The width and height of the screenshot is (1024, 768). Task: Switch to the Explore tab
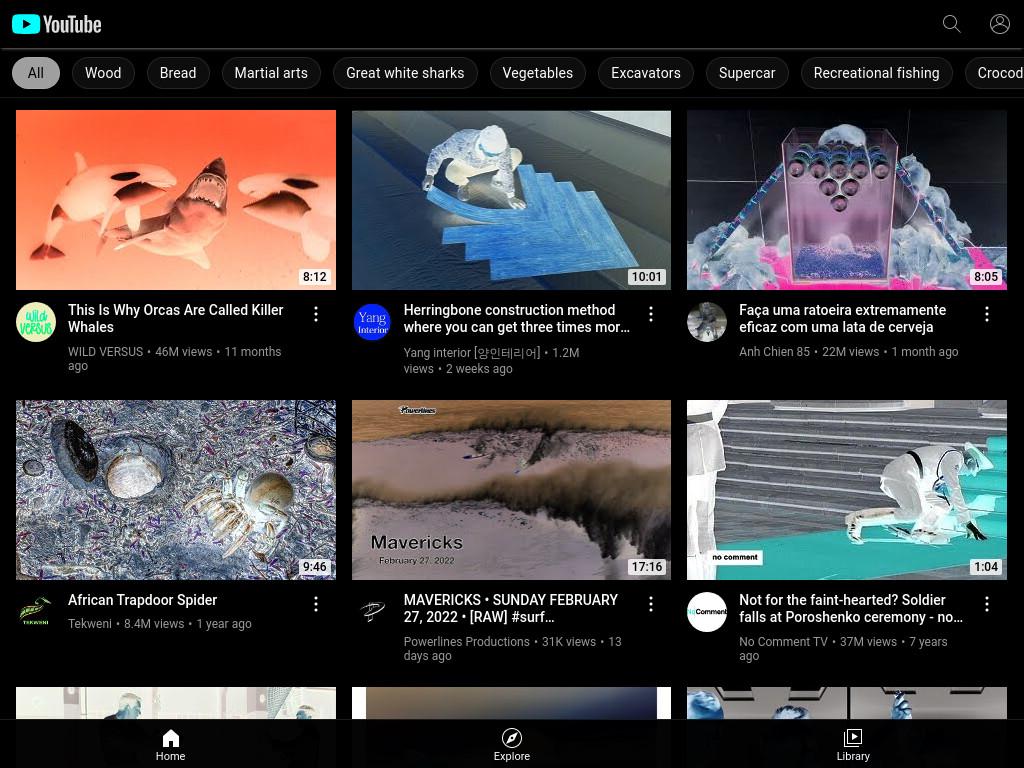tap(511, 745)
